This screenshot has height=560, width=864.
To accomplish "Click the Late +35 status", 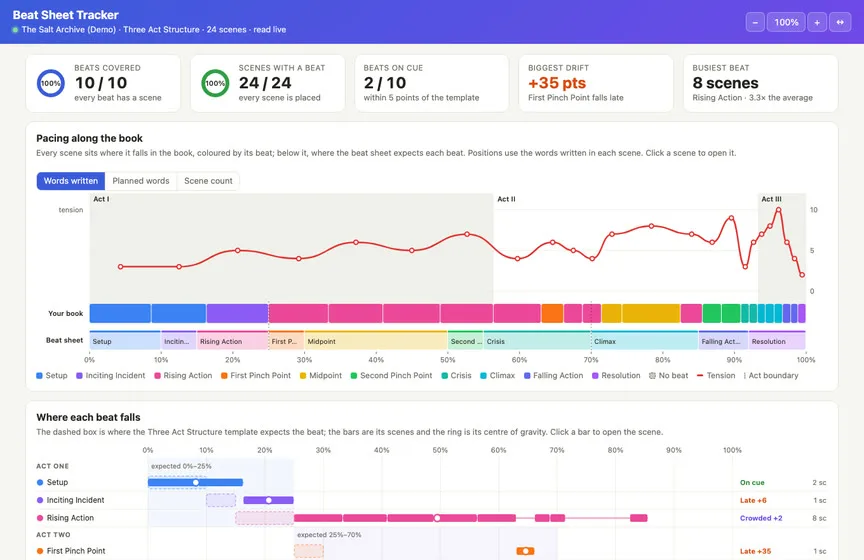I will coord(755,551).
